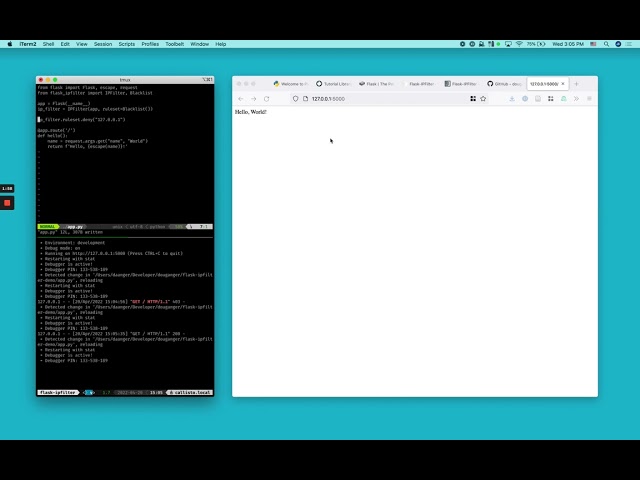Click the GET / HTTP/1.1 200 log entry
640x480 pixels.
click(111, 333)
